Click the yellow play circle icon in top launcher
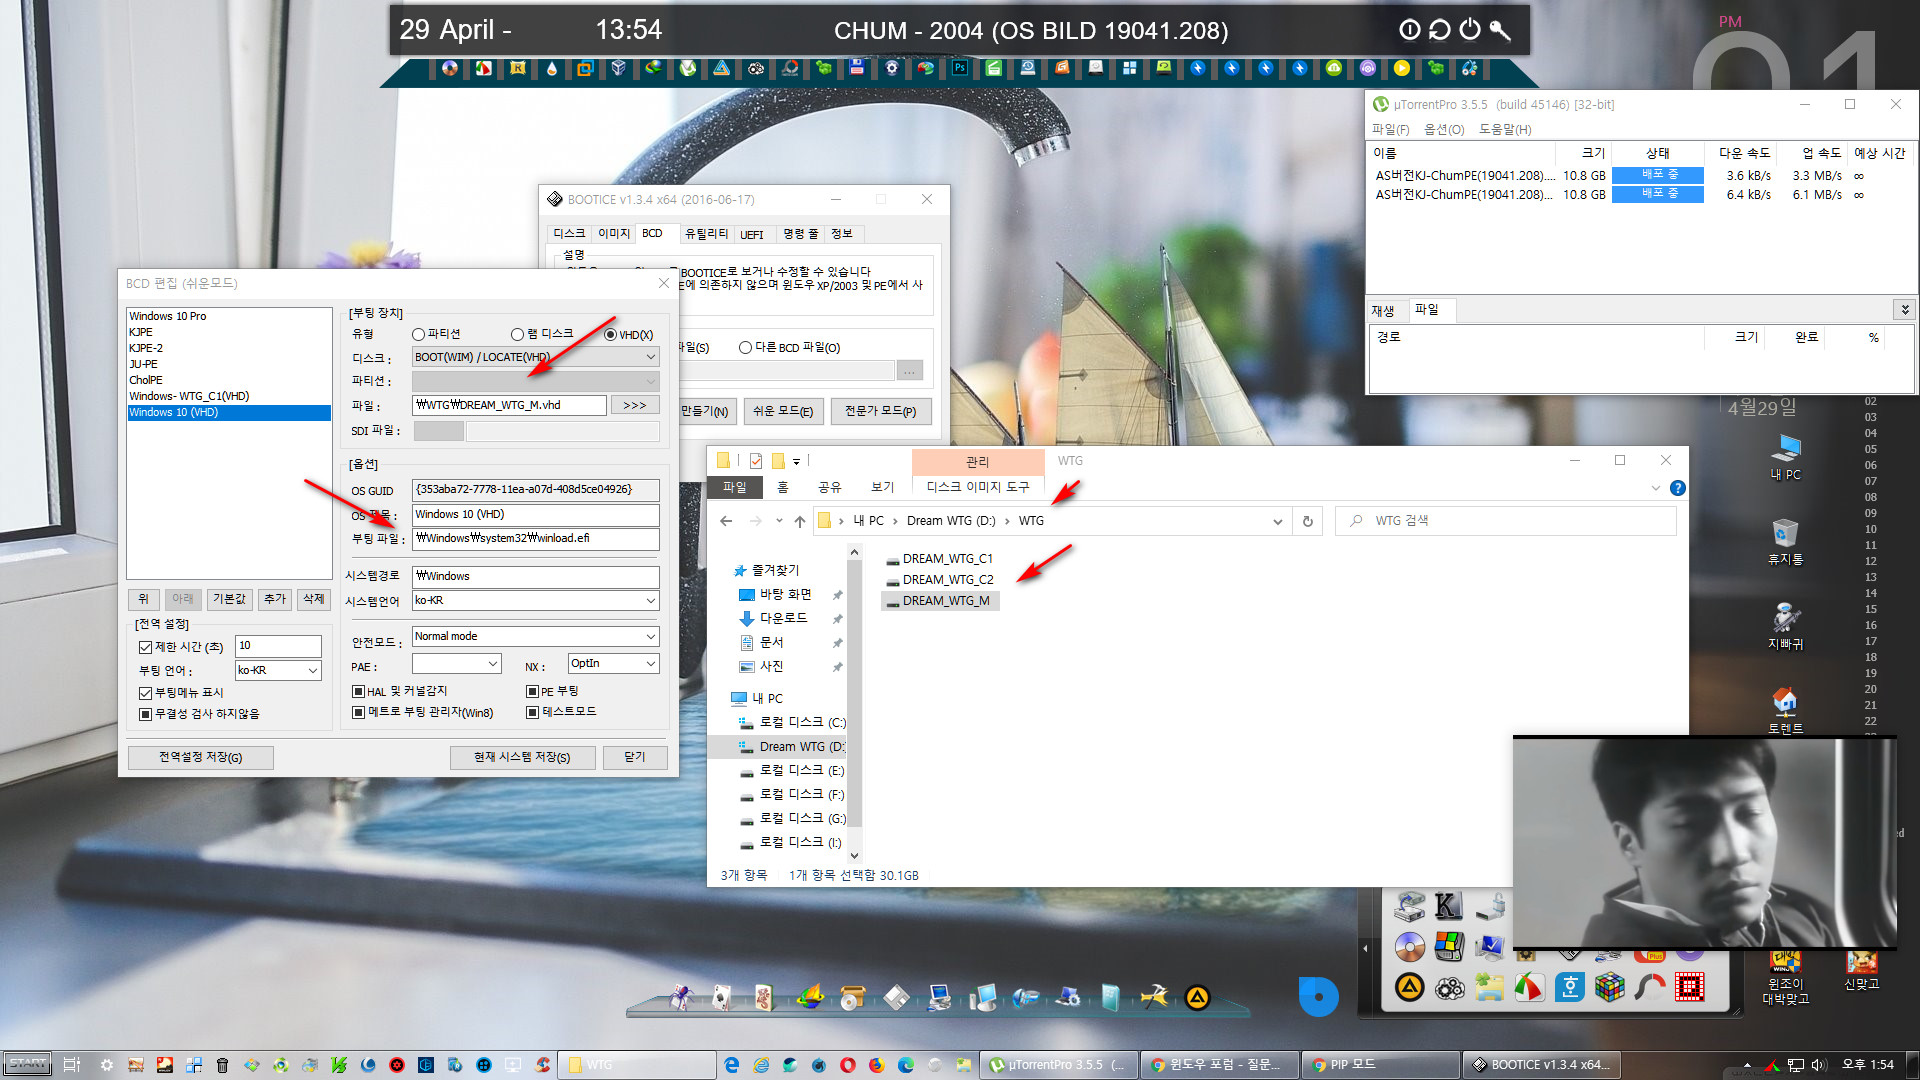1920x1080 pixels. [1401, 68]
